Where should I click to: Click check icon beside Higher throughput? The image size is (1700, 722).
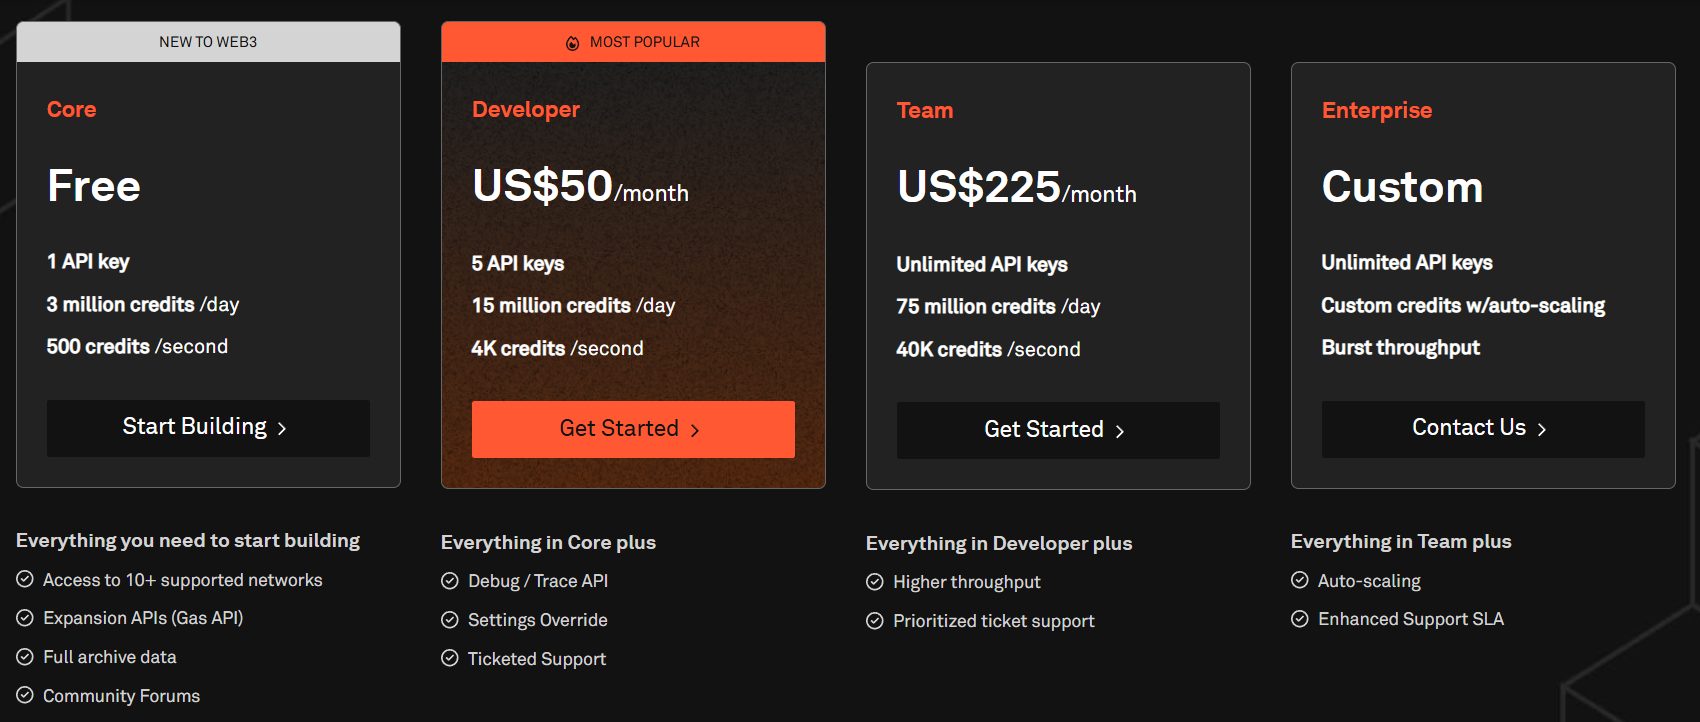[x=875, y=582]
